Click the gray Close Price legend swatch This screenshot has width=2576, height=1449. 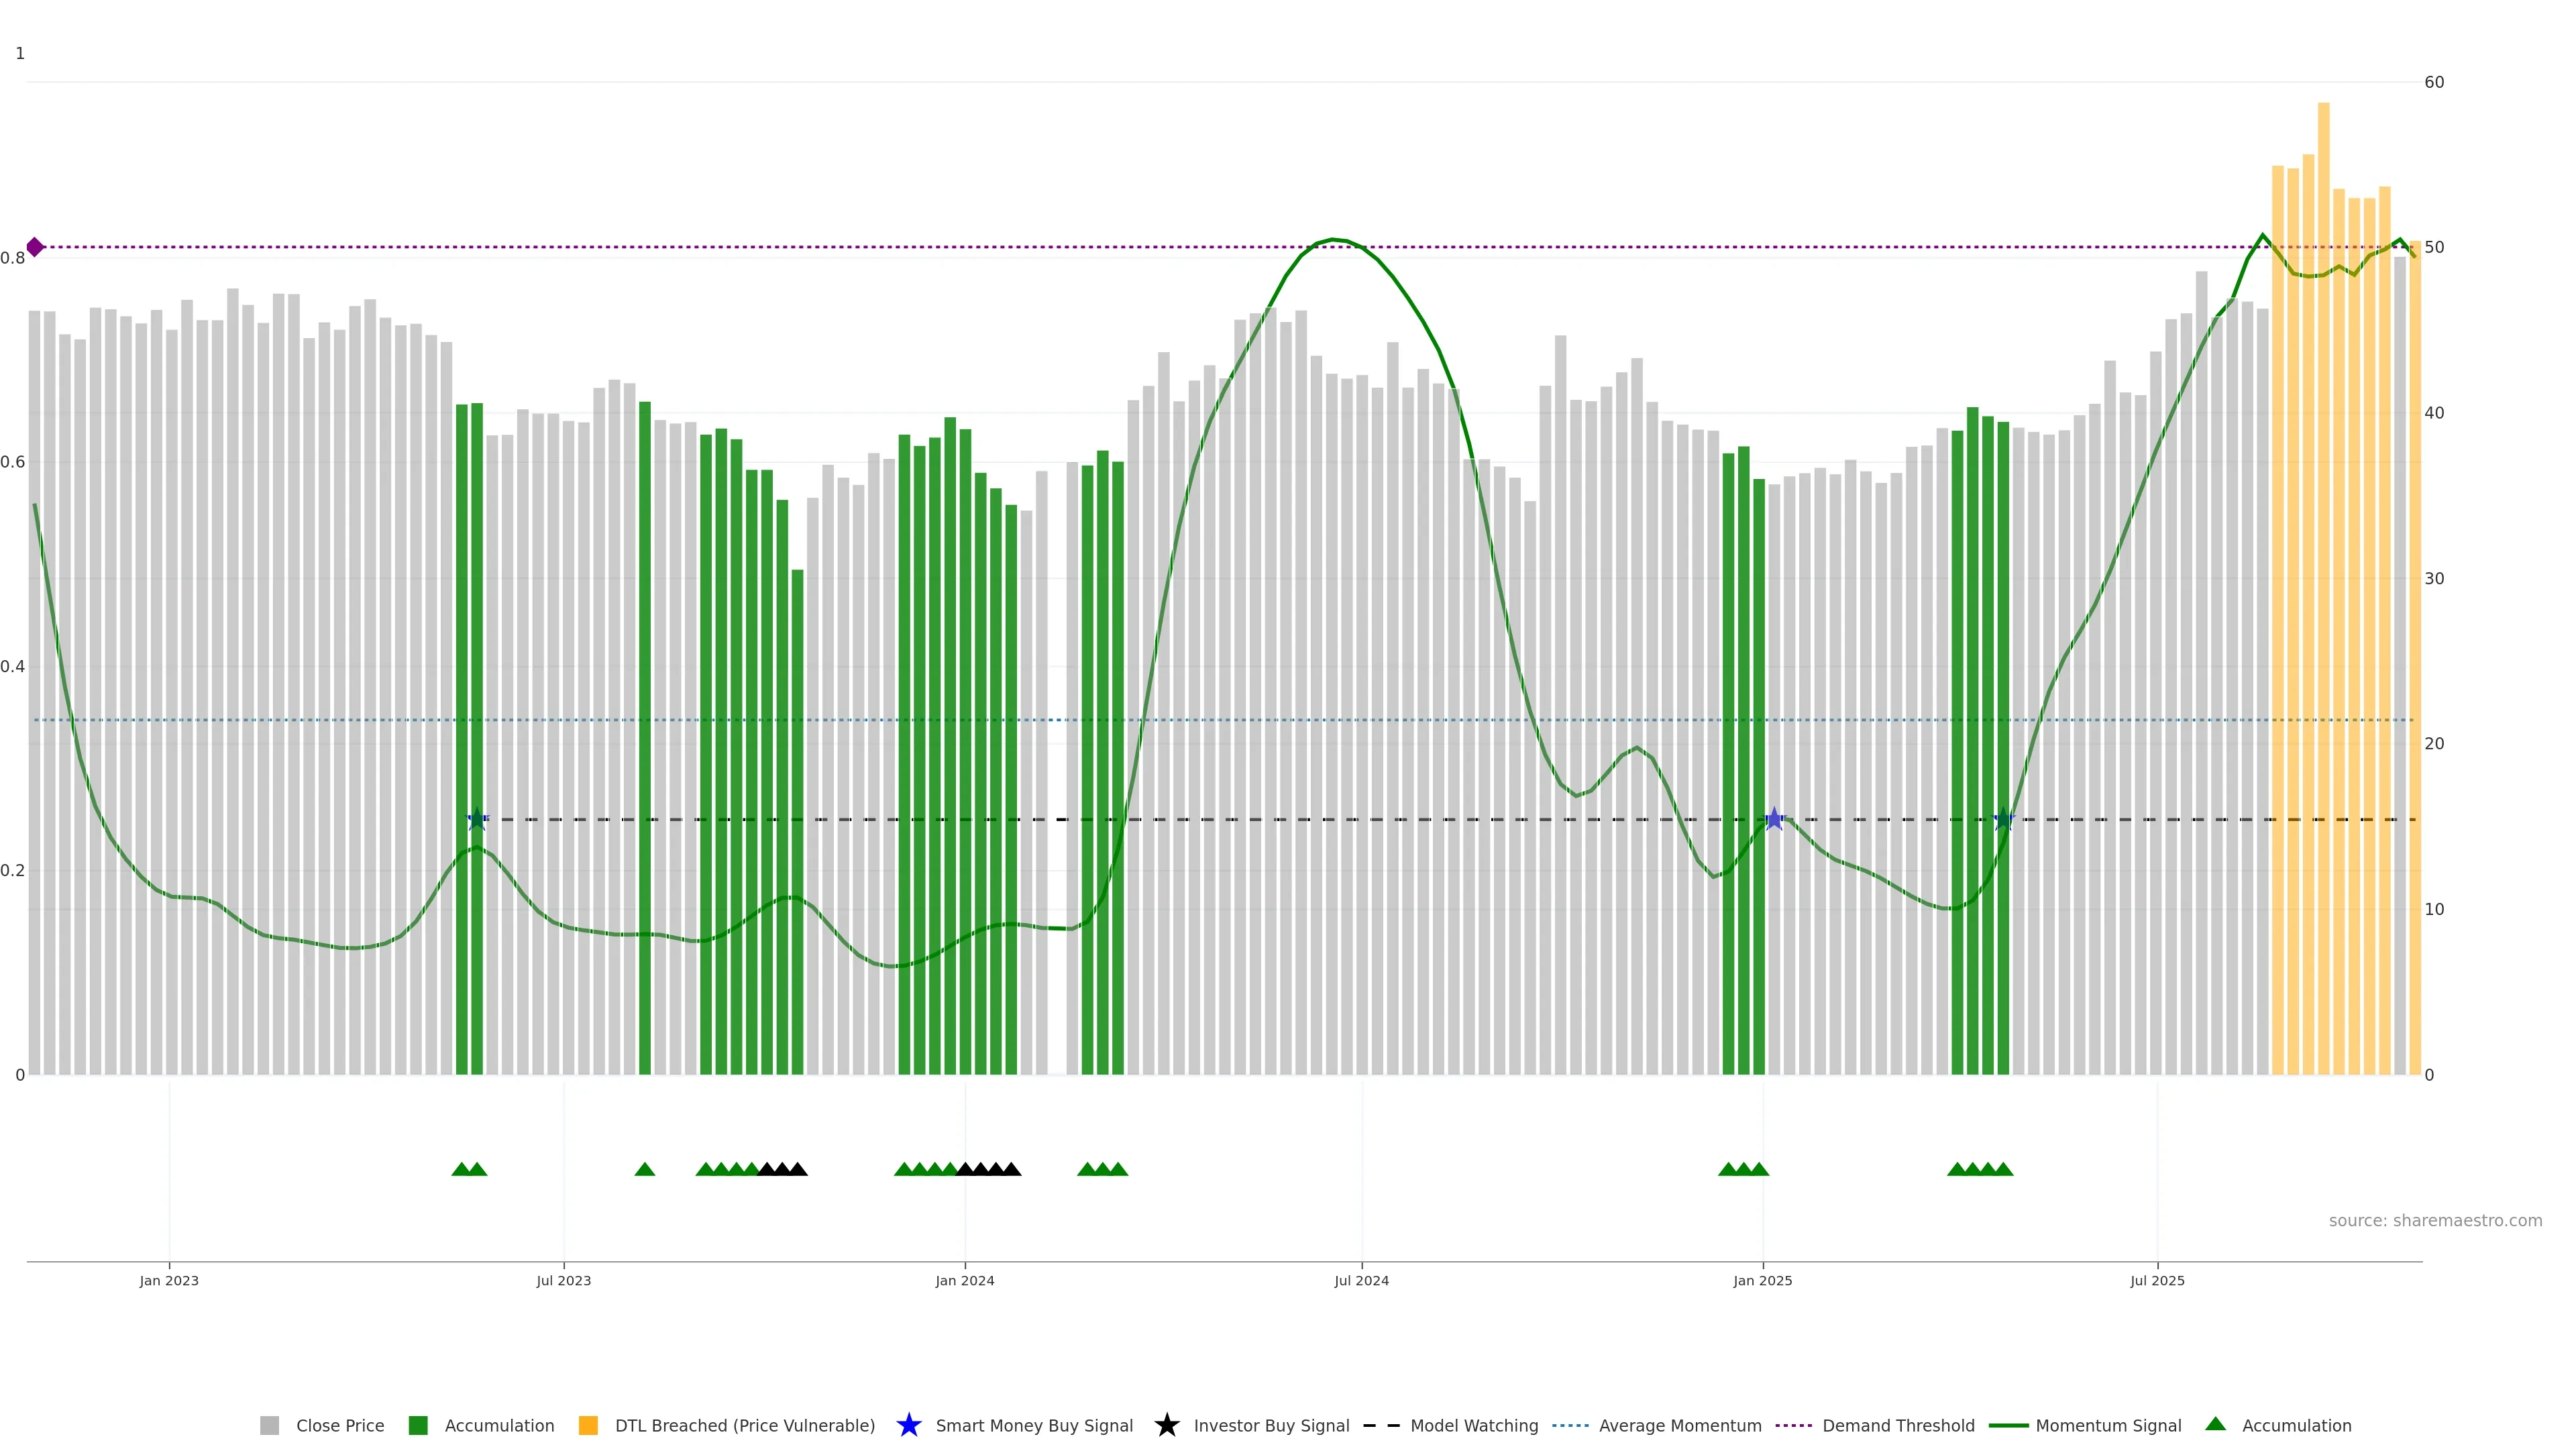coord(269,1426)
